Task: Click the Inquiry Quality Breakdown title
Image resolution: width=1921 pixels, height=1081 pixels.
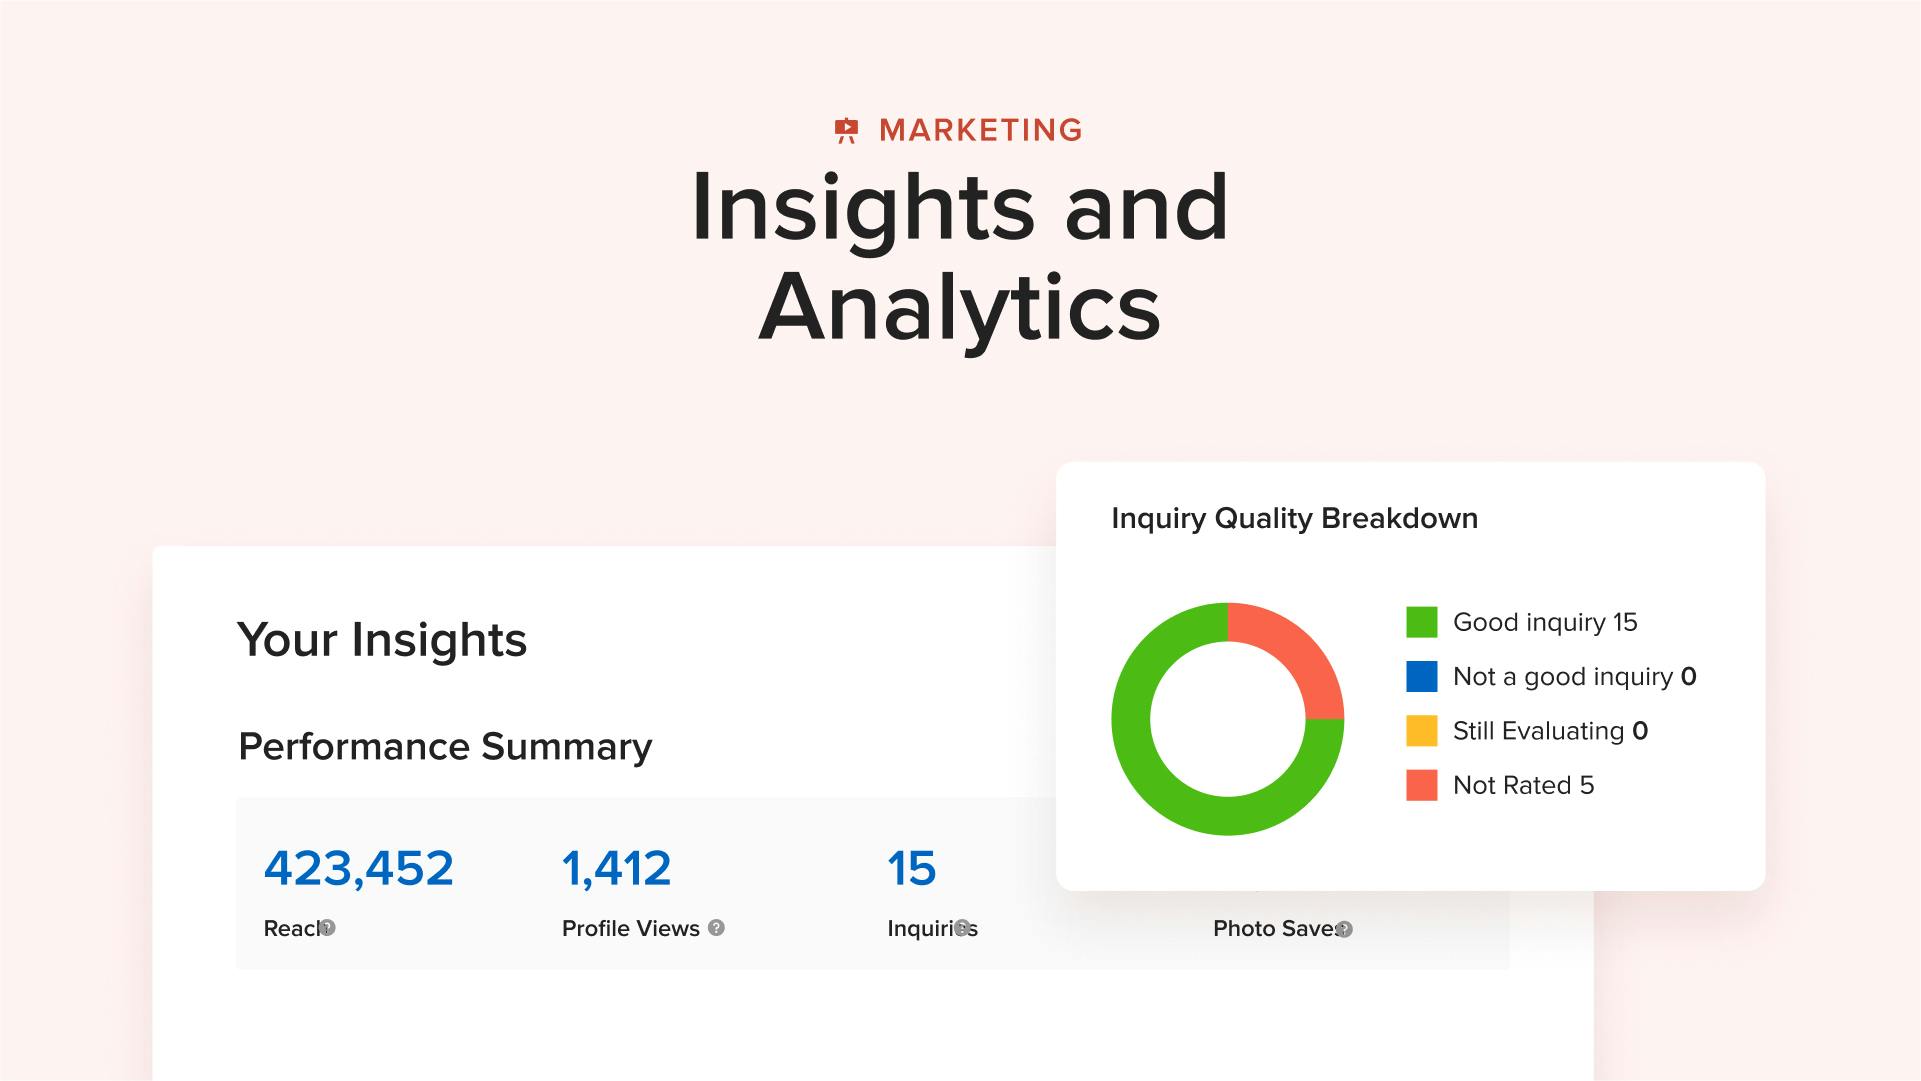Action: pyautogui.click(x=1295, y=519)
